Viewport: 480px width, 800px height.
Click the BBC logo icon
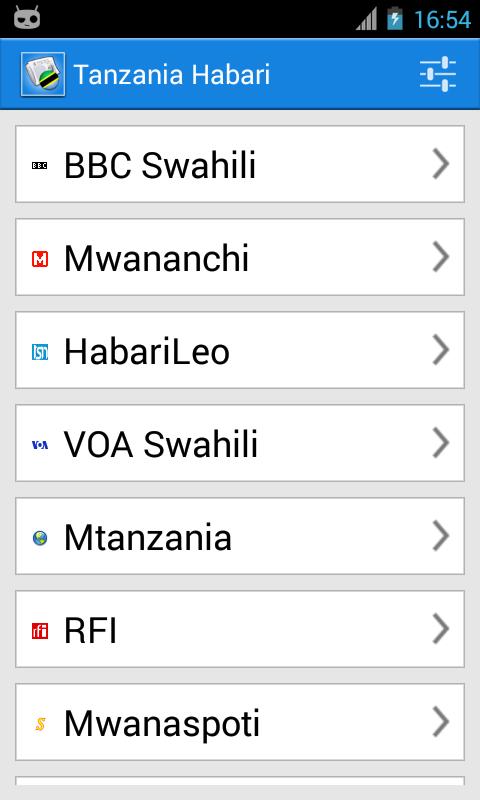(40, 165)
